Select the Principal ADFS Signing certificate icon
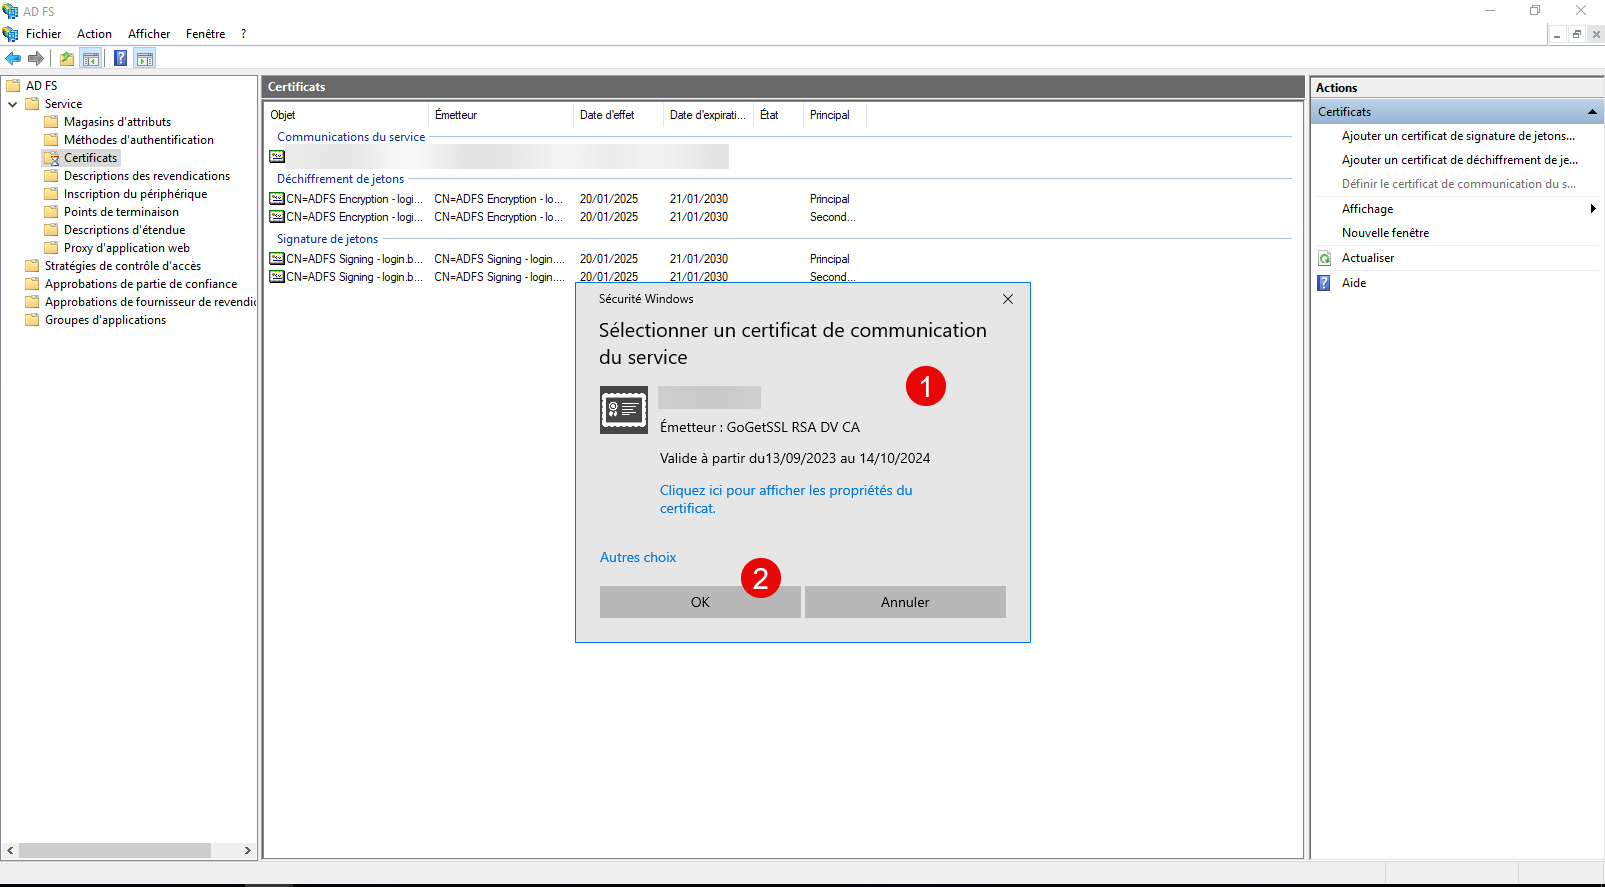 277,259
